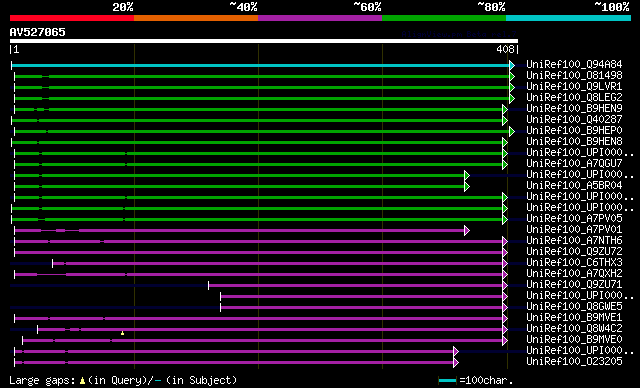The height and width of the screenshot is (388, 640).
Task: Click the red 20% identity color segment
Action: pos(72,18)
